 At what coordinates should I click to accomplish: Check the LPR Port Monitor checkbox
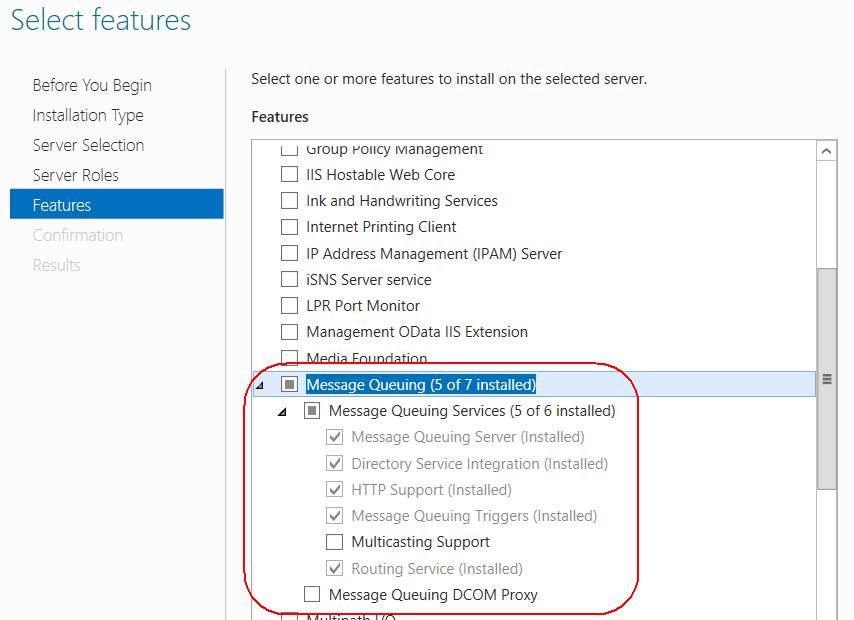coord(289,306)
